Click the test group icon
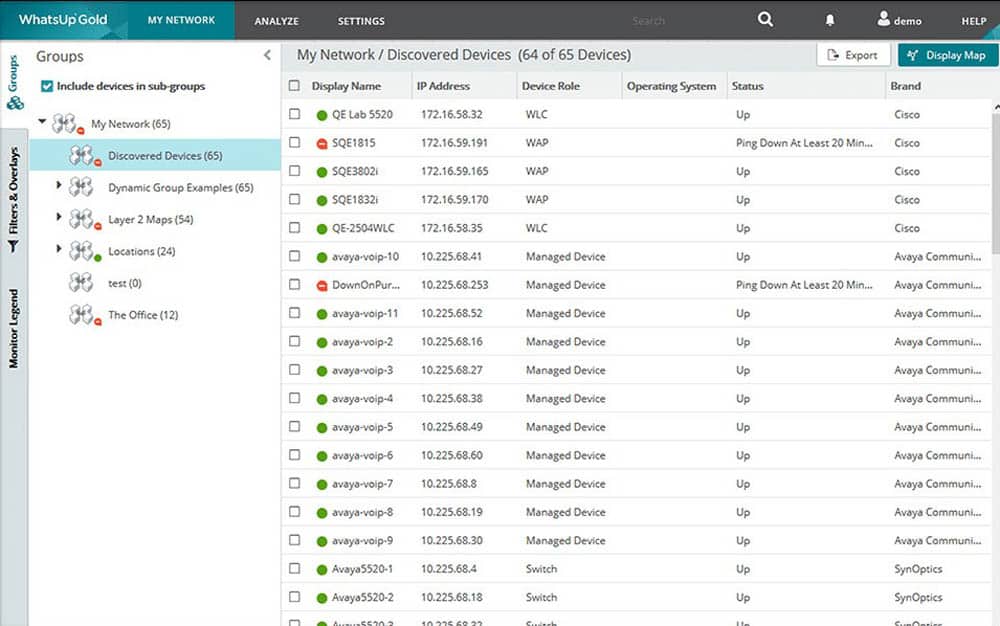This screenshot has height=626, width=1000. click(82, 282)
